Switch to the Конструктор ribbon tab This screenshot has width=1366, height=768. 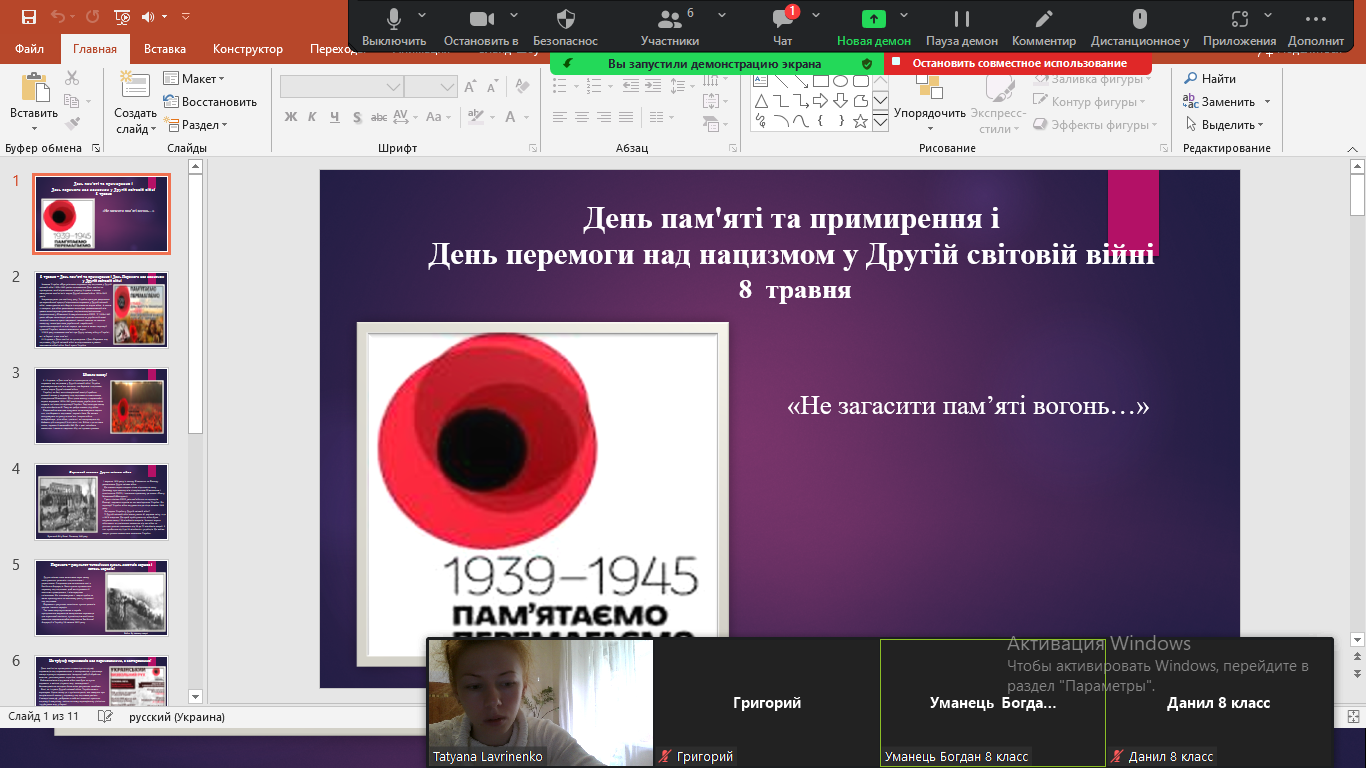248,49
